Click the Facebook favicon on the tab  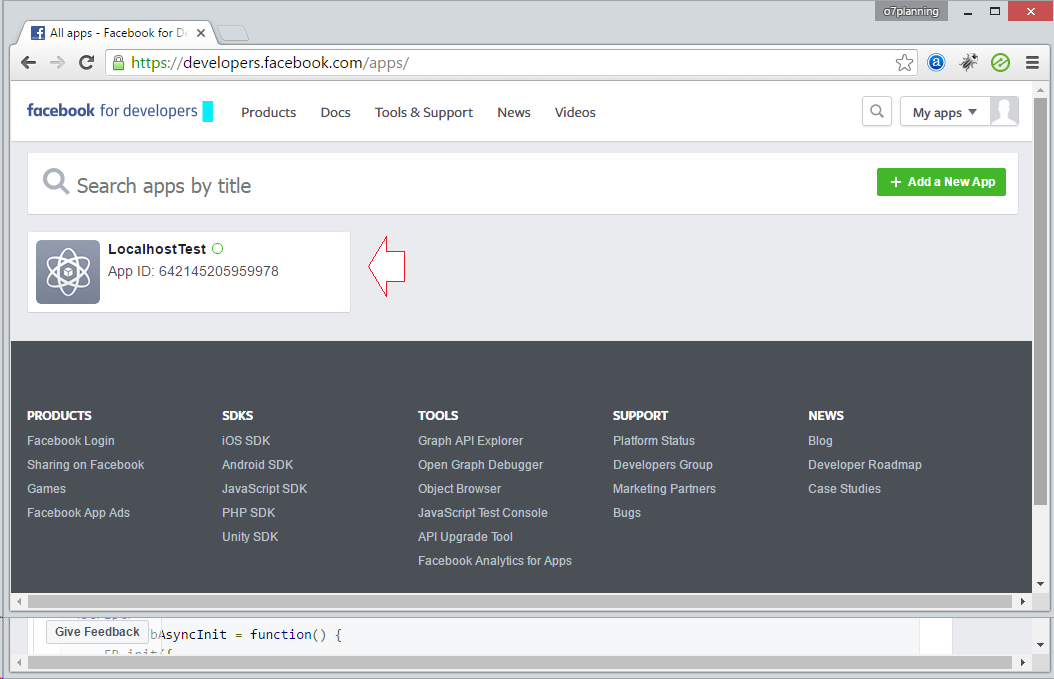38,33
